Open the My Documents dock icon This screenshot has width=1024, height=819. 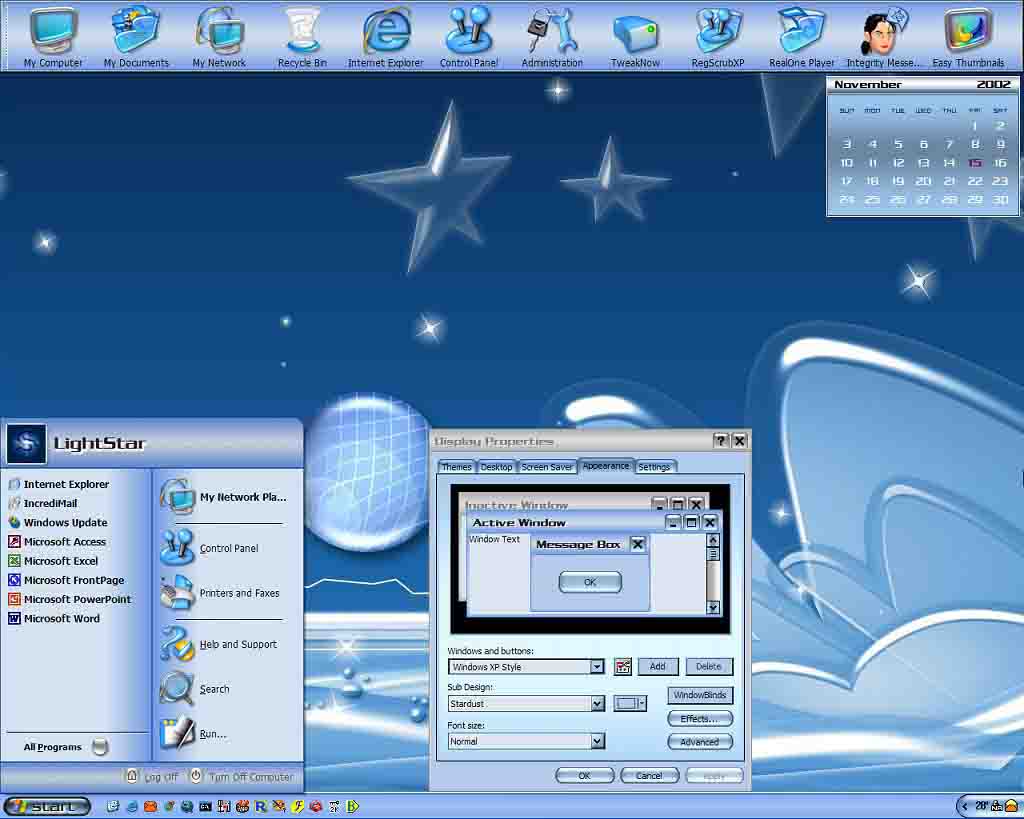pyautogui.click(x=136, y=37)
